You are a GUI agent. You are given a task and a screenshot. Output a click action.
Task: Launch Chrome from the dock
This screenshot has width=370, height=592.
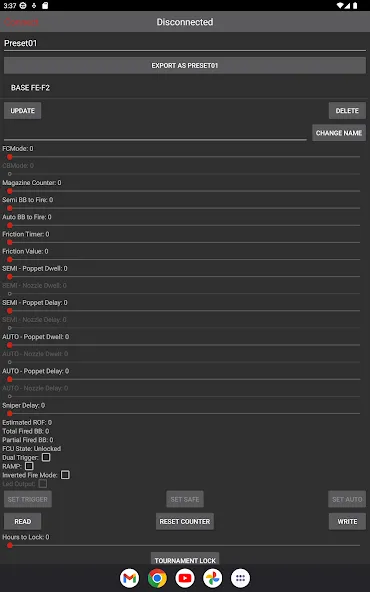[157, 578]
